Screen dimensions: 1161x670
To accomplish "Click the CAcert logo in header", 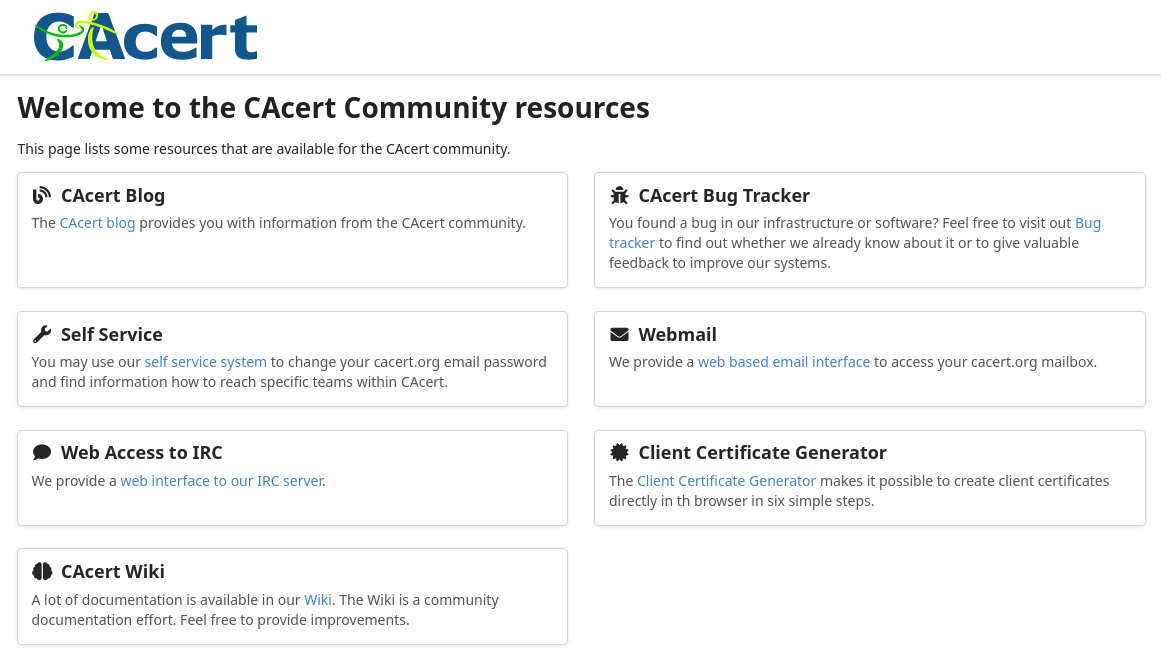I will pyautogui.click(x=146, y=37).
